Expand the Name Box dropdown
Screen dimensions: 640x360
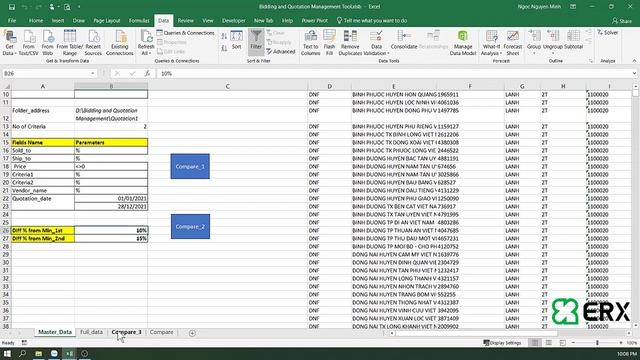pos(93,73)
